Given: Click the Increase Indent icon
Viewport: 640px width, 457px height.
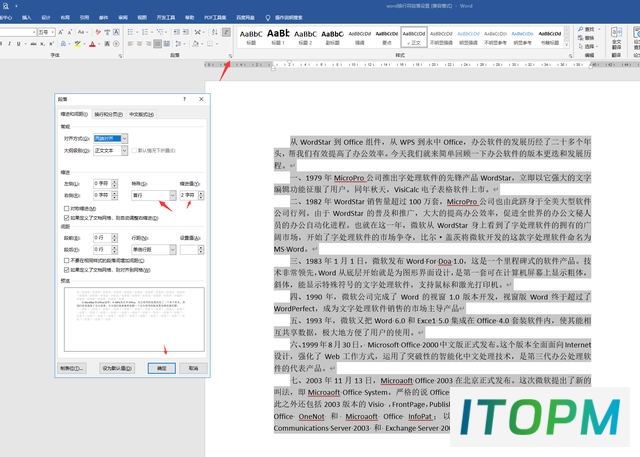Looking at the screenshot, I should [186, 32].
